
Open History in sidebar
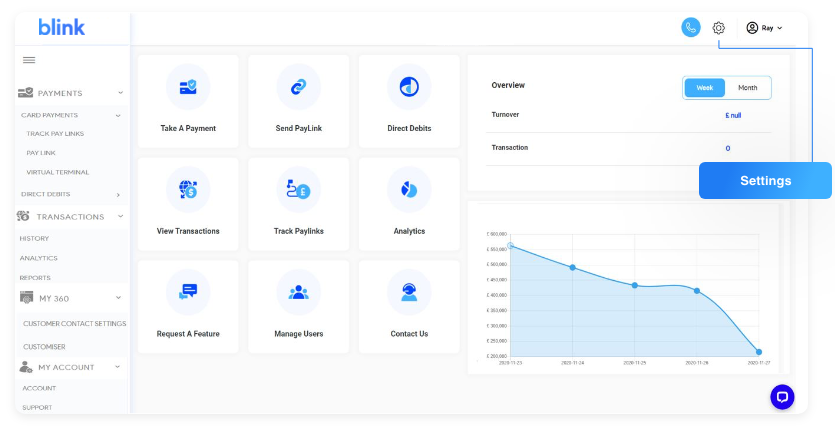point(34,238)
